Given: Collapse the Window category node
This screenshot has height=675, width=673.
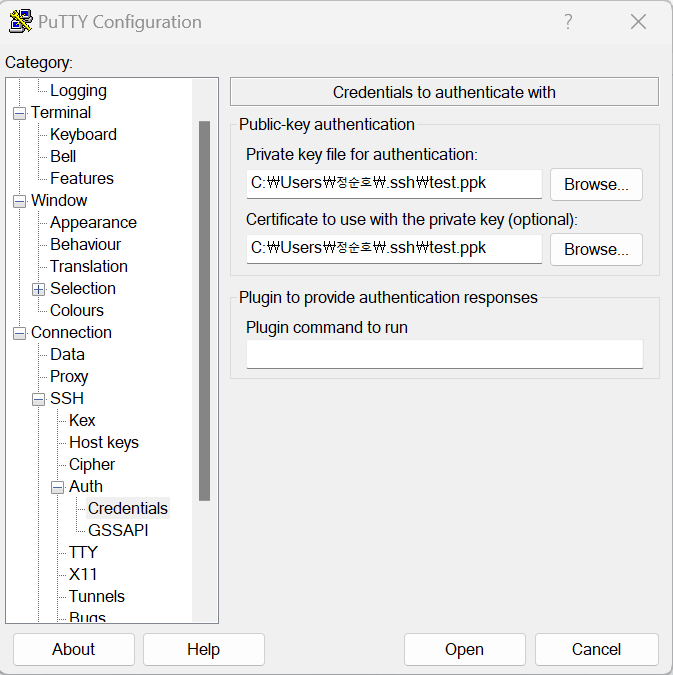Looking at the screenshot, I should [x=19, y=201].
